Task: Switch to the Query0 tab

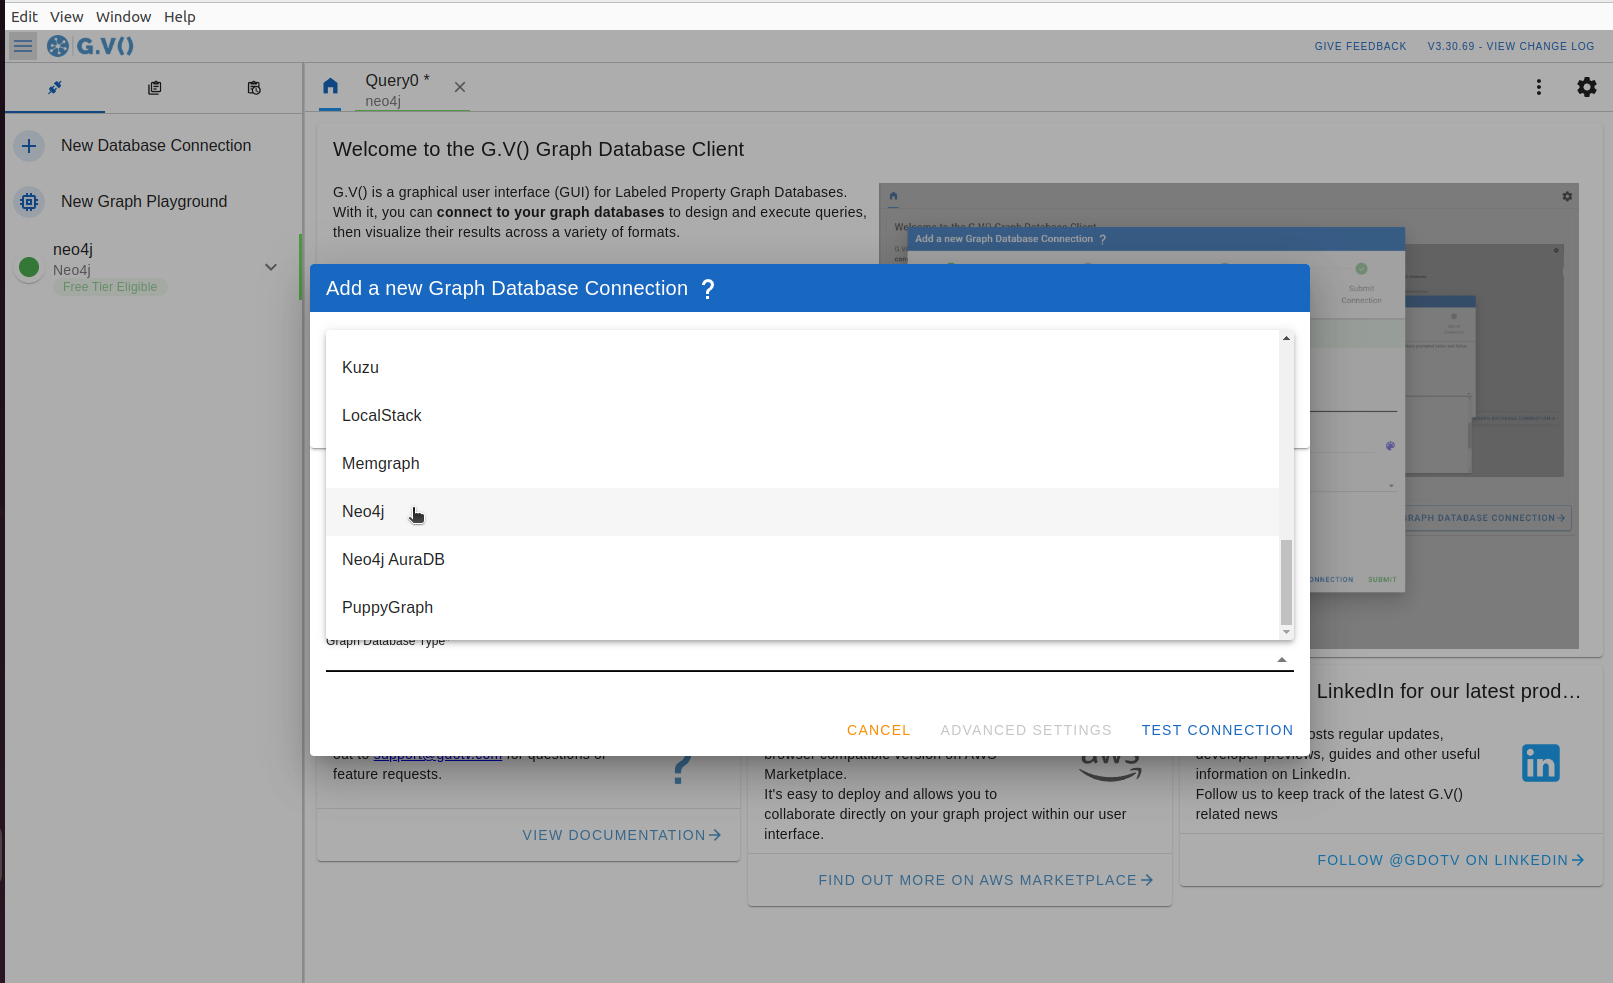Action: (x=397, y=89)
